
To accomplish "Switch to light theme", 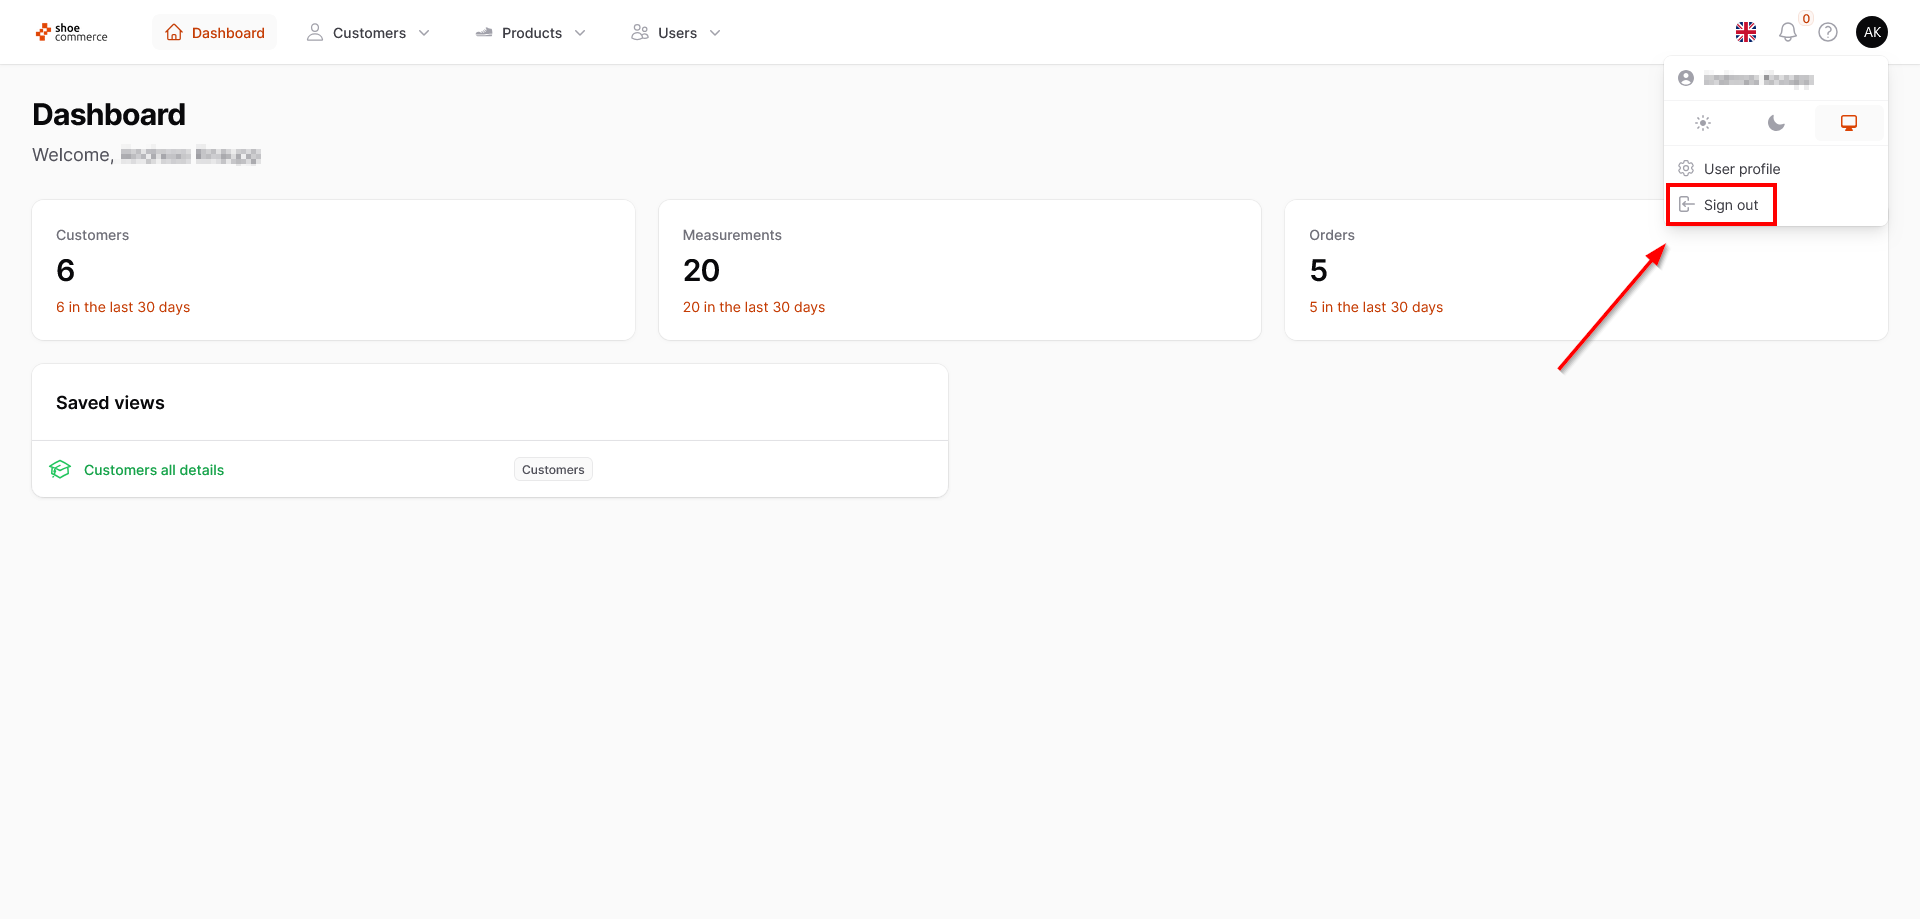I will 1703,123.
